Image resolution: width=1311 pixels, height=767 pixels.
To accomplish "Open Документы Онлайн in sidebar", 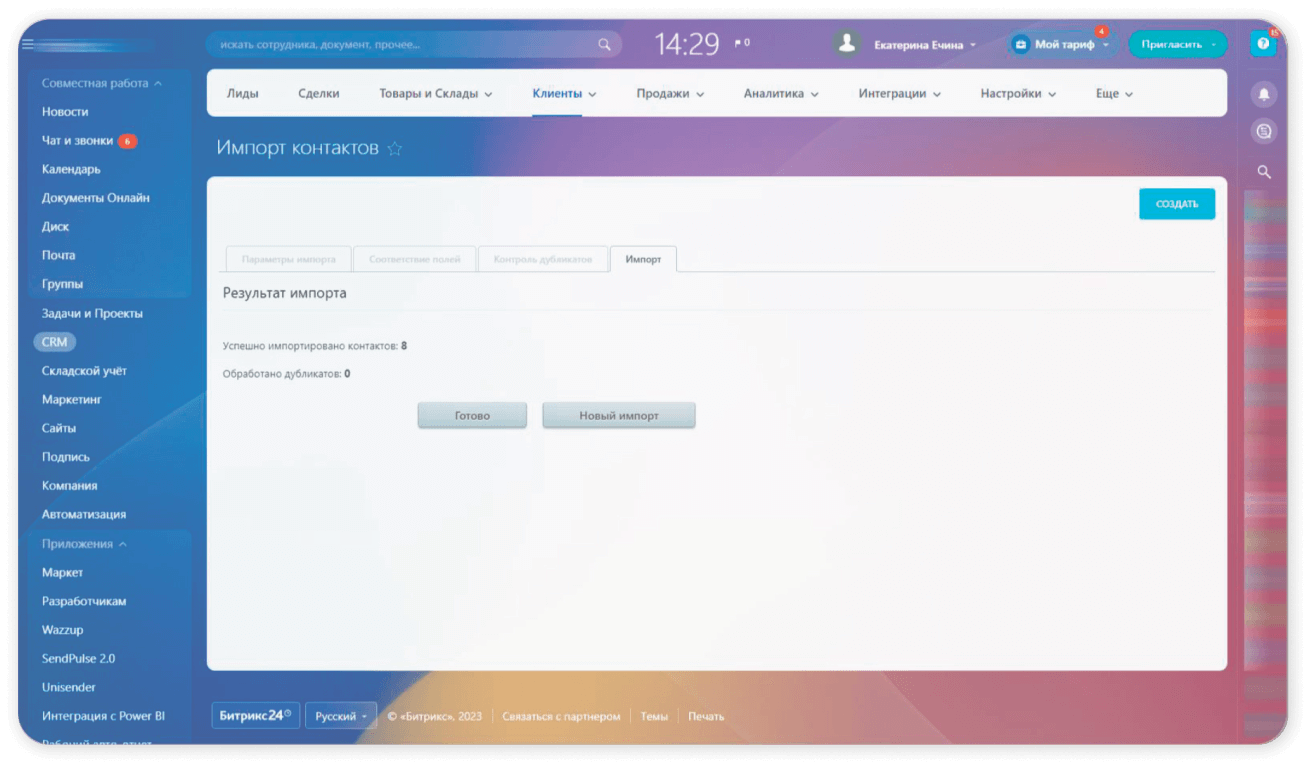I will tap(96, 198).
